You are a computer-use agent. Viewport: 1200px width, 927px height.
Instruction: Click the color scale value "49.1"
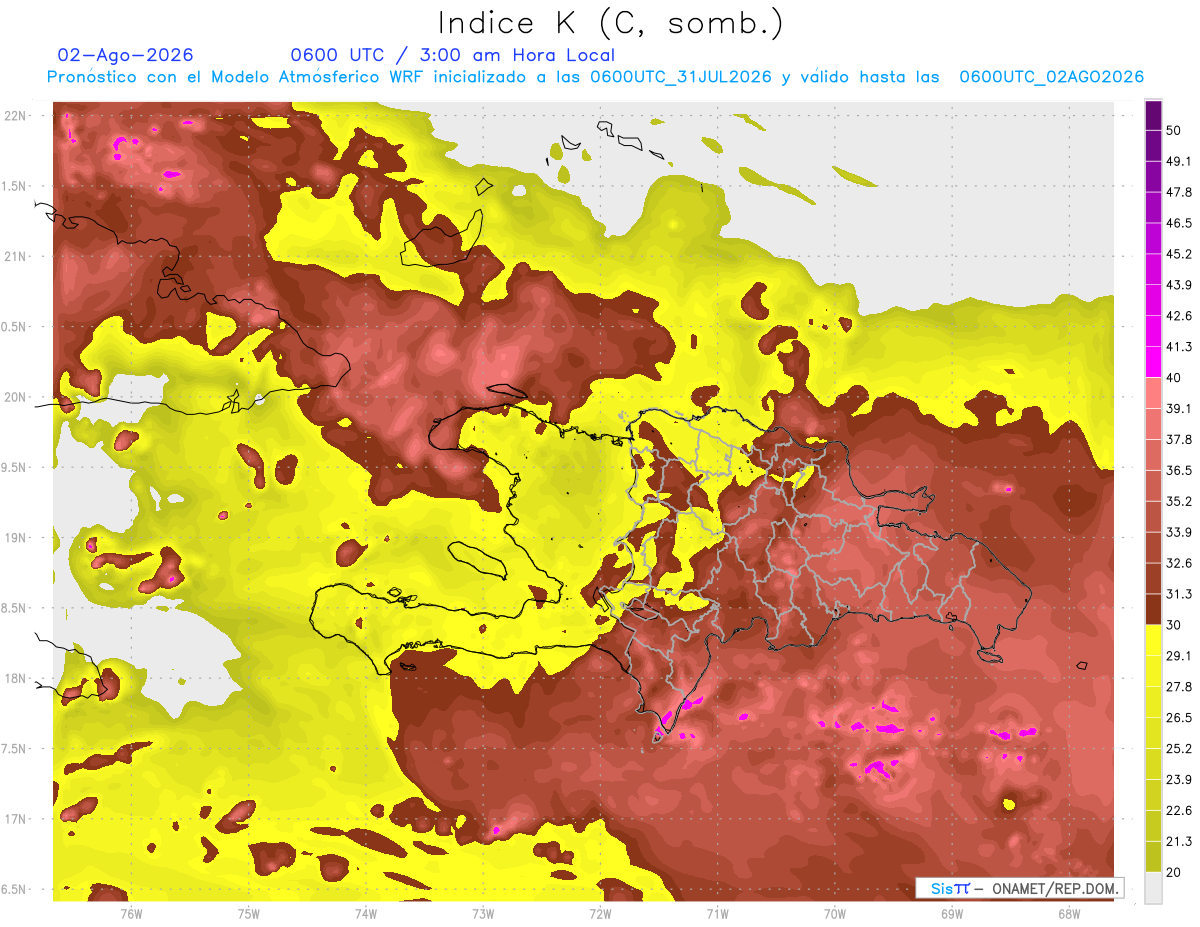[1179, 161]
